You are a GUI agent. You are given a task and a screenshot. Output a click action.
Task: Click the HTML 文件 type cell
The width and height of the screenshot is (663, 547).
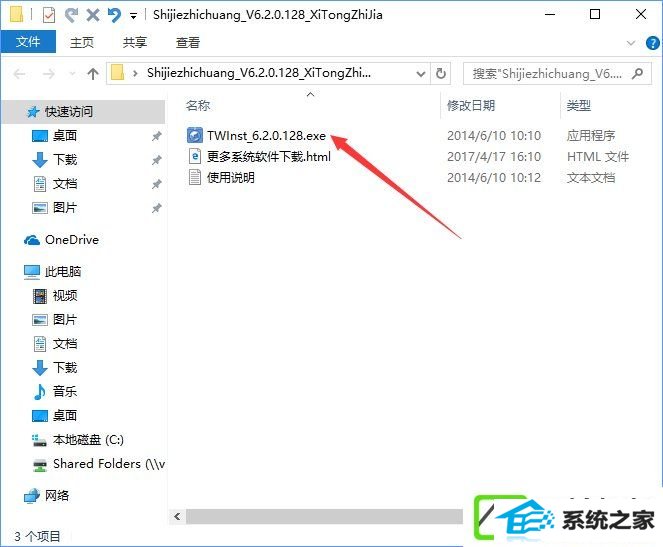point(598,157)
